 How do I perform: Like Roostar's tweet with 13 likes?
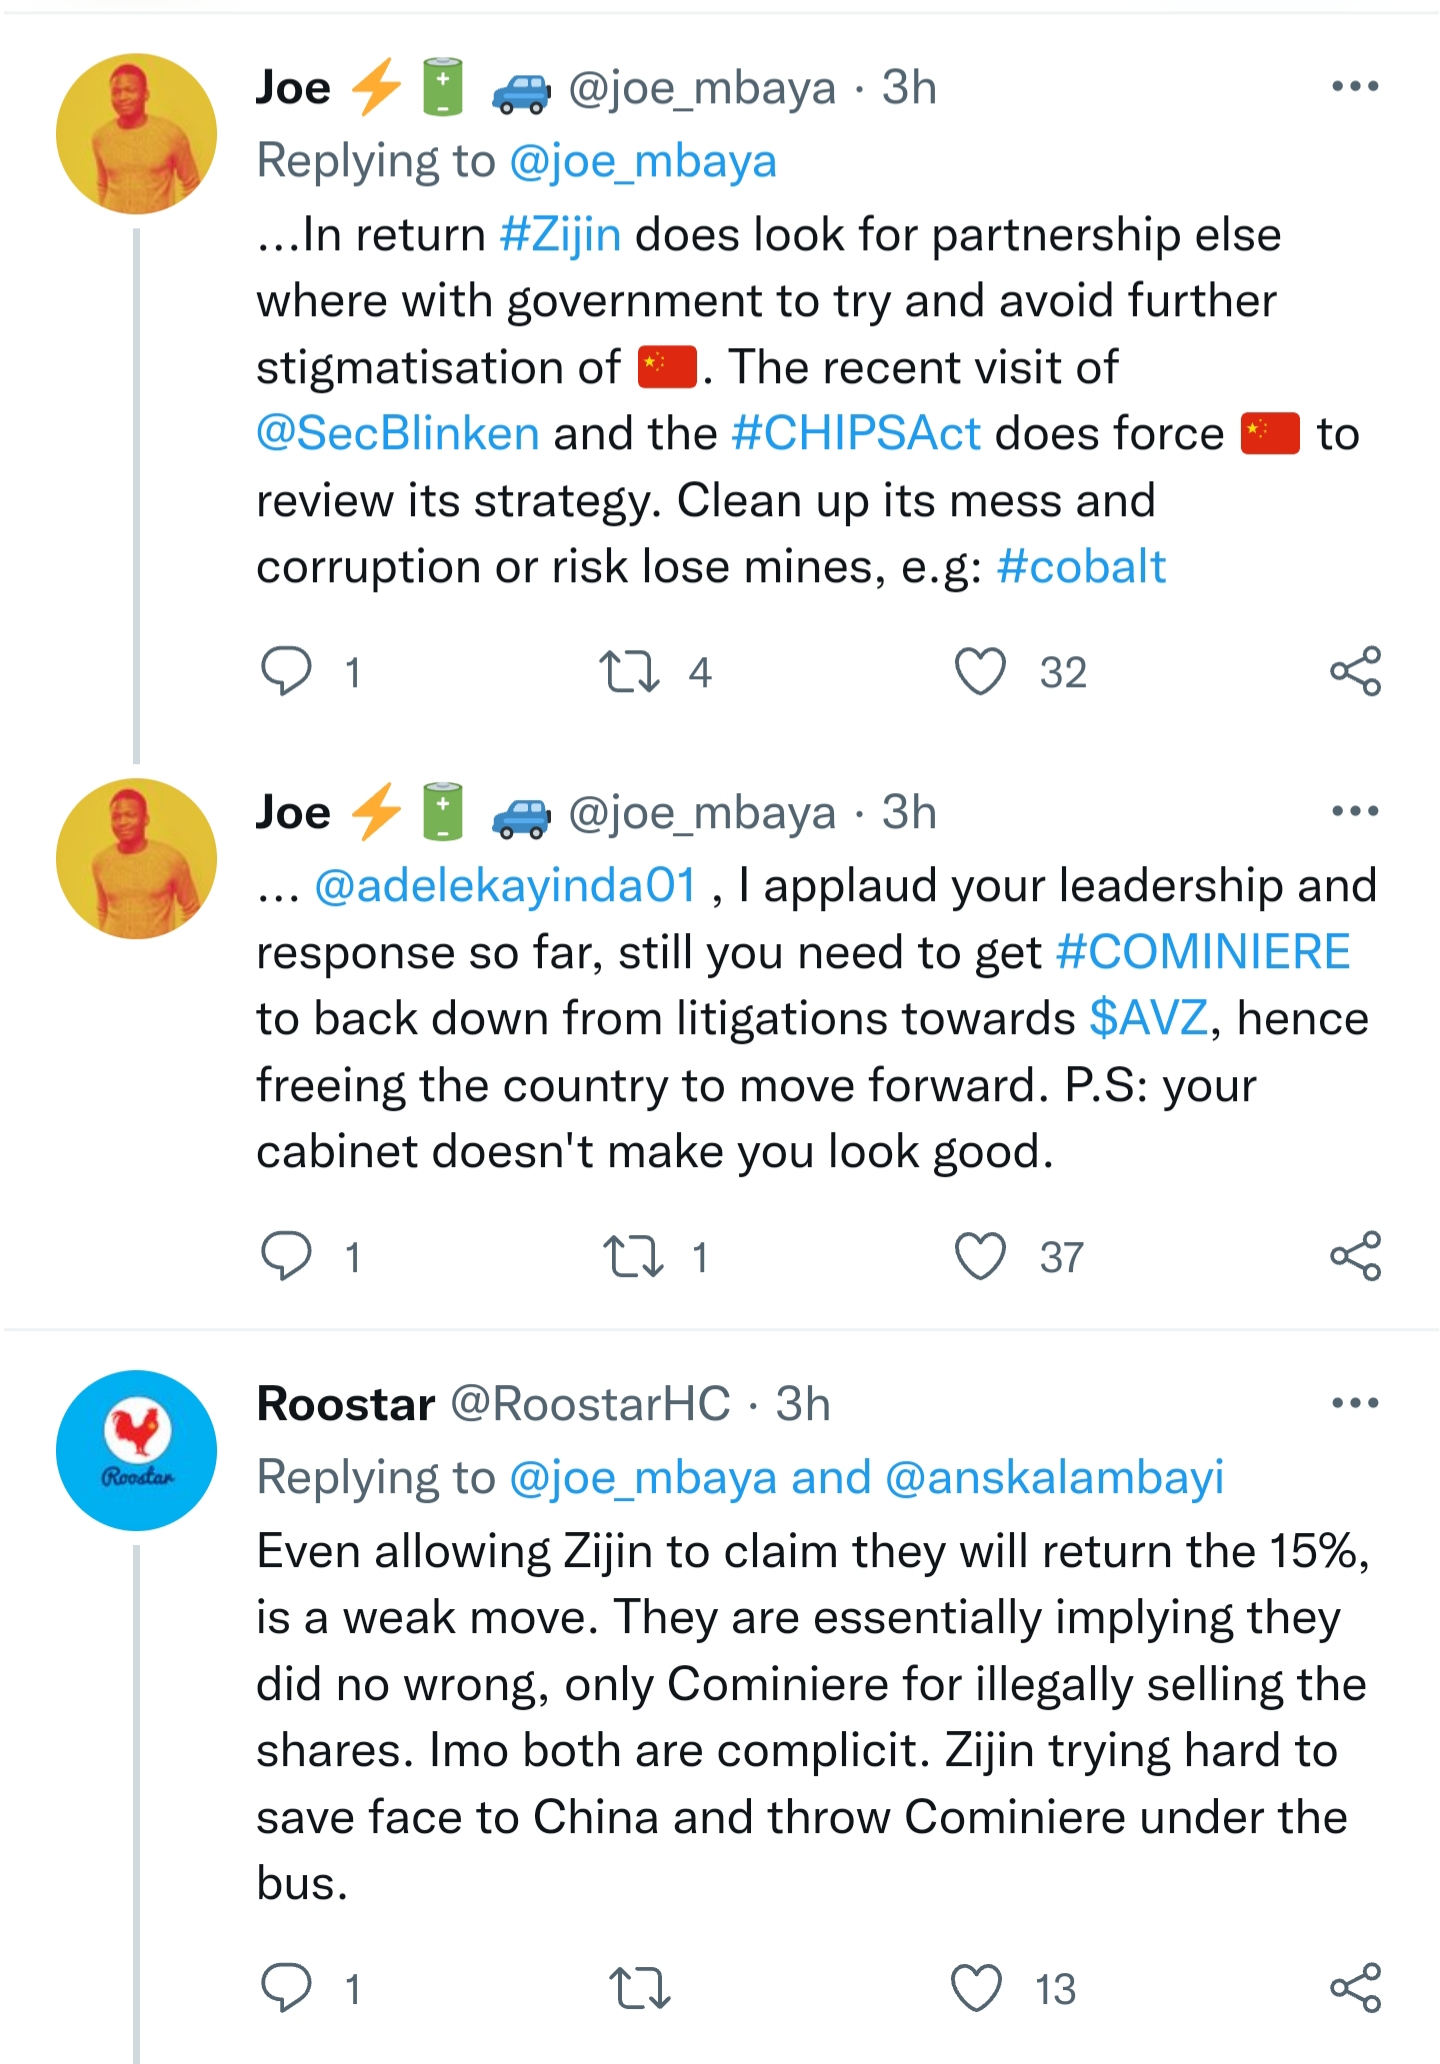click(x=977, y=1988)
